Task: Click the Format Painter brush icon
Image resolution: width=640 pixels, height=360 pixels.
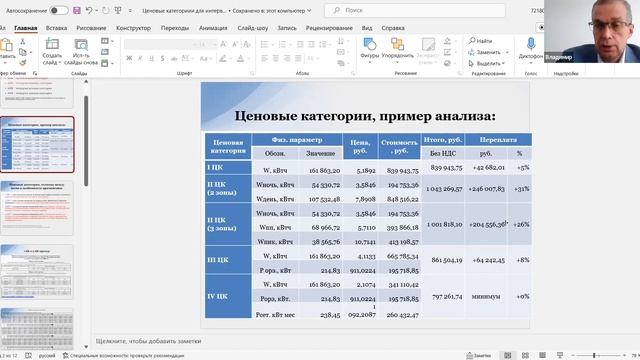Action: [x=23, y=63]
